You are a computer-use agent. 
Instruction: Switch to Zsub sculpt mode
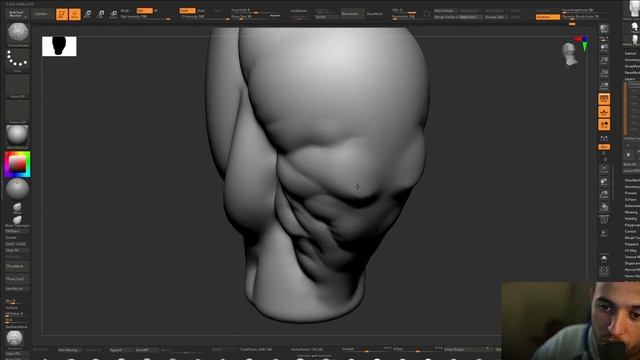click(201, 11)
